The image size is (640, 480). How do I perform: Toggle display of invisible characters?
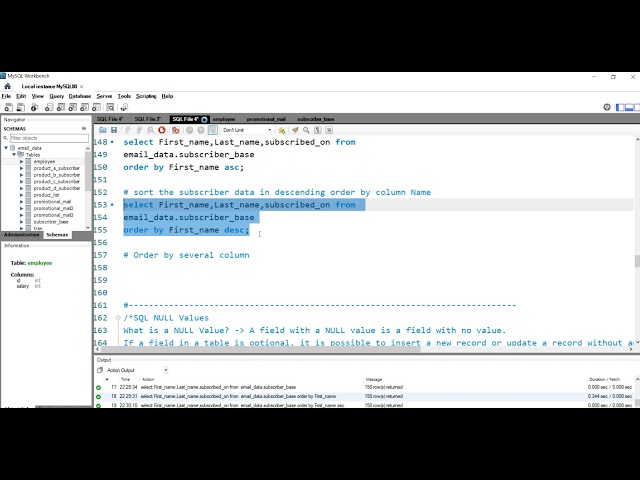pos(318,130)
